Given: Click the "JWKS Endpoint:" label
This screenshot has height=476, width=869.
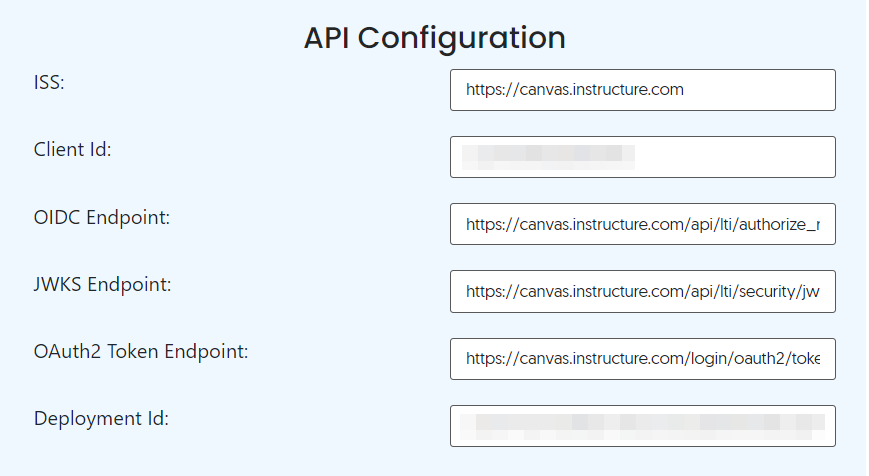Looking at the screenshot, I should pos(103,284).
